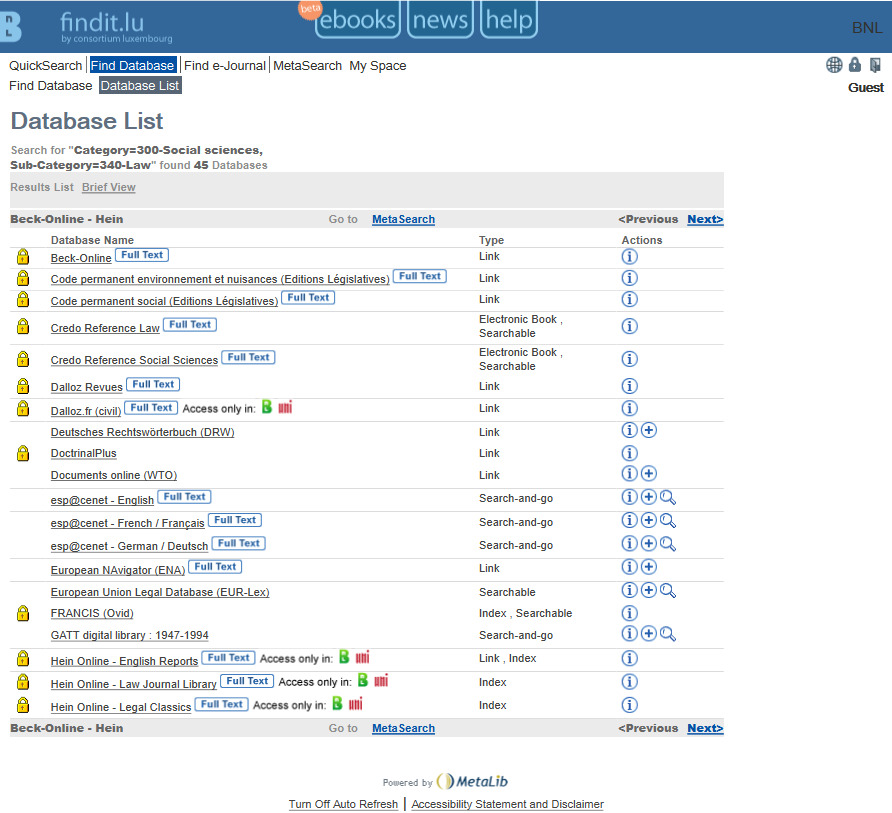Viewport: 892px width, 813px height.
Task: Click the globe language icon in header
Action: pos(834,65)
